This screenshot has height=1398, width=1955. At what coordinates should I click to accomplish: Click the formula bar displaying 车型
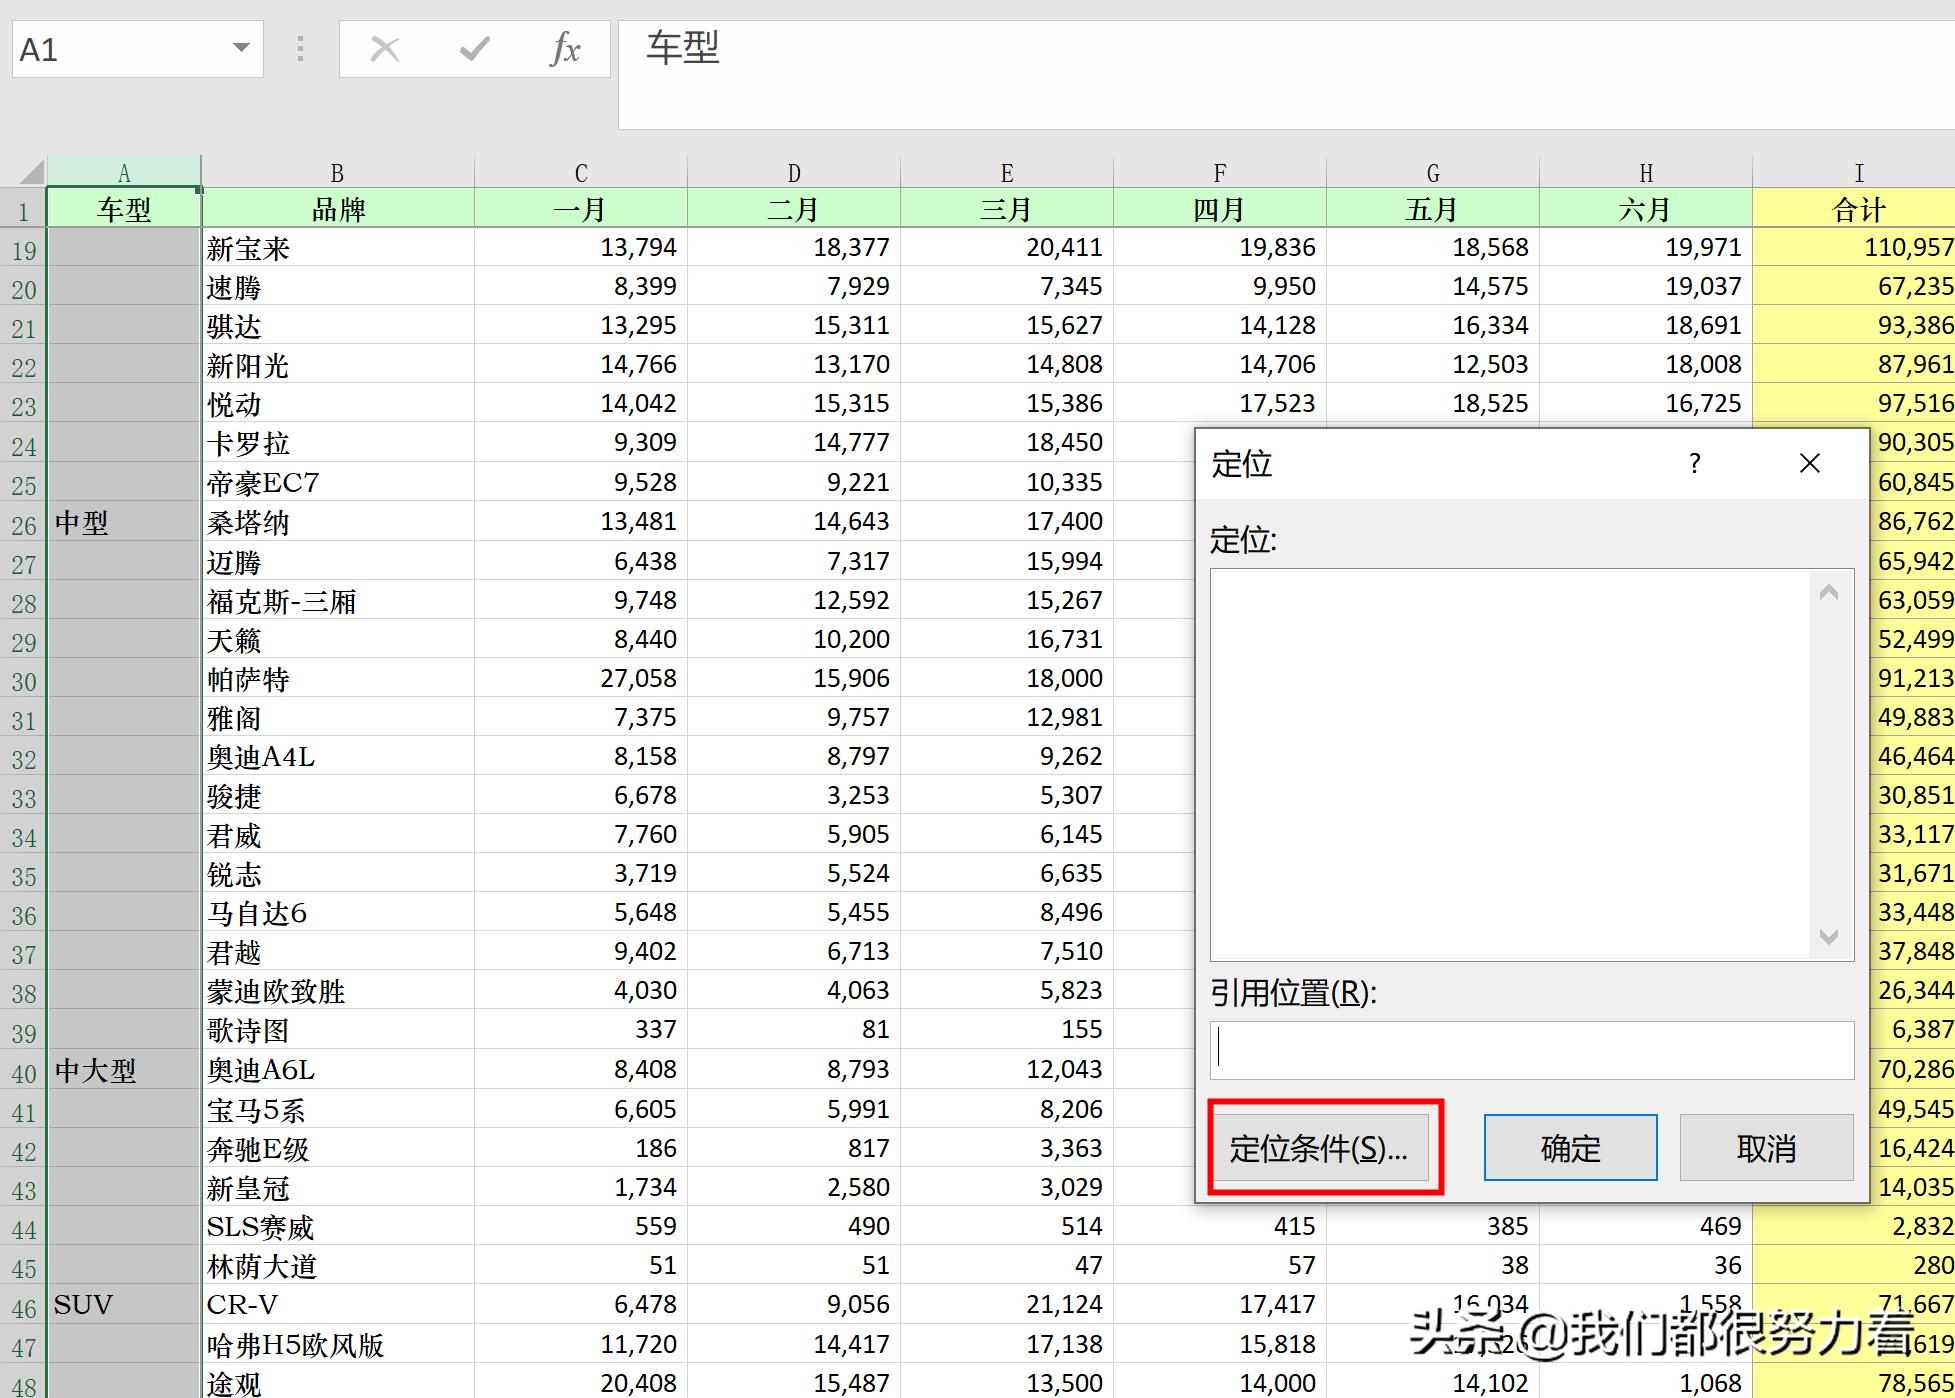coord(900,48)
